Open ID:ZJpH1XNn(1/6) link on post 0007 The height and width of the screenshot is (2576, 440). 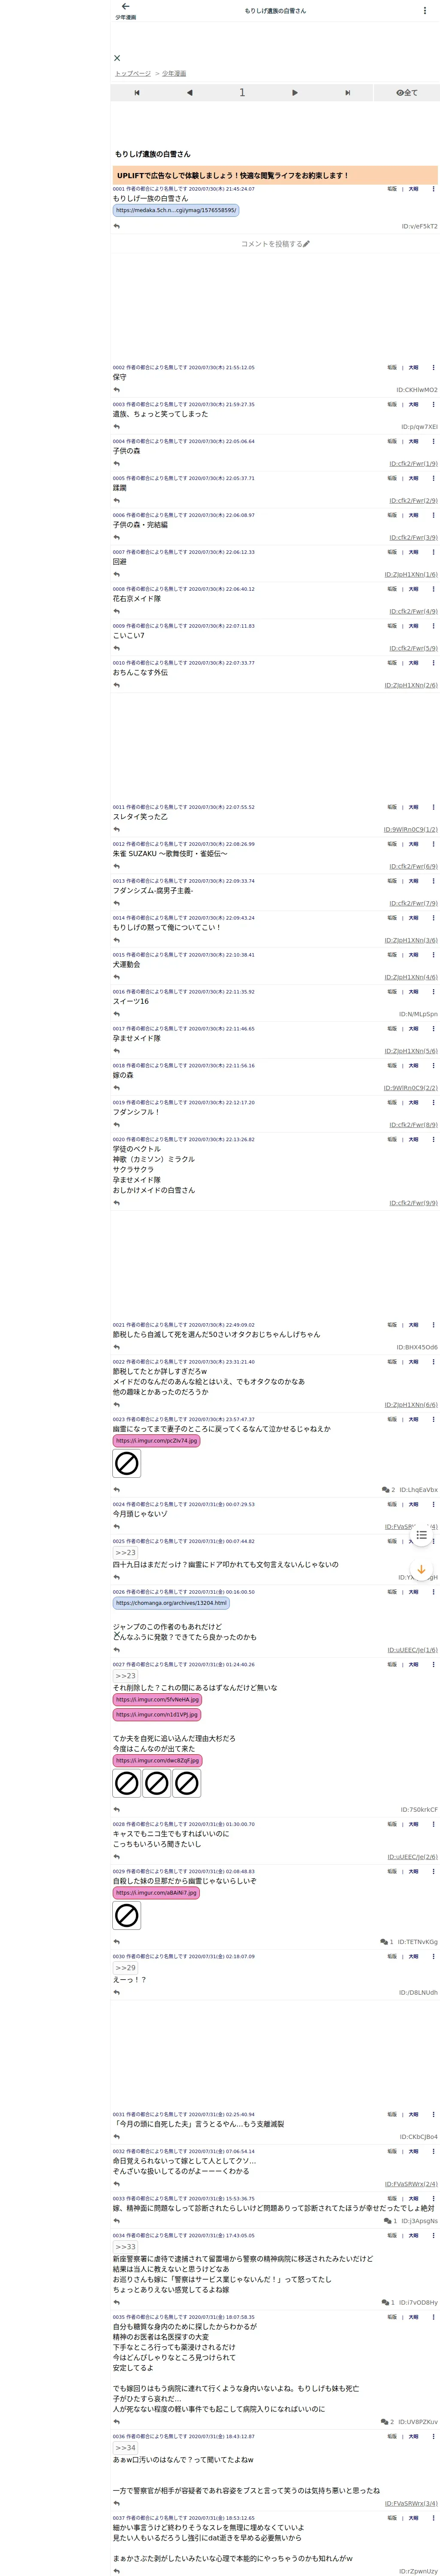[x=411, y=575]
